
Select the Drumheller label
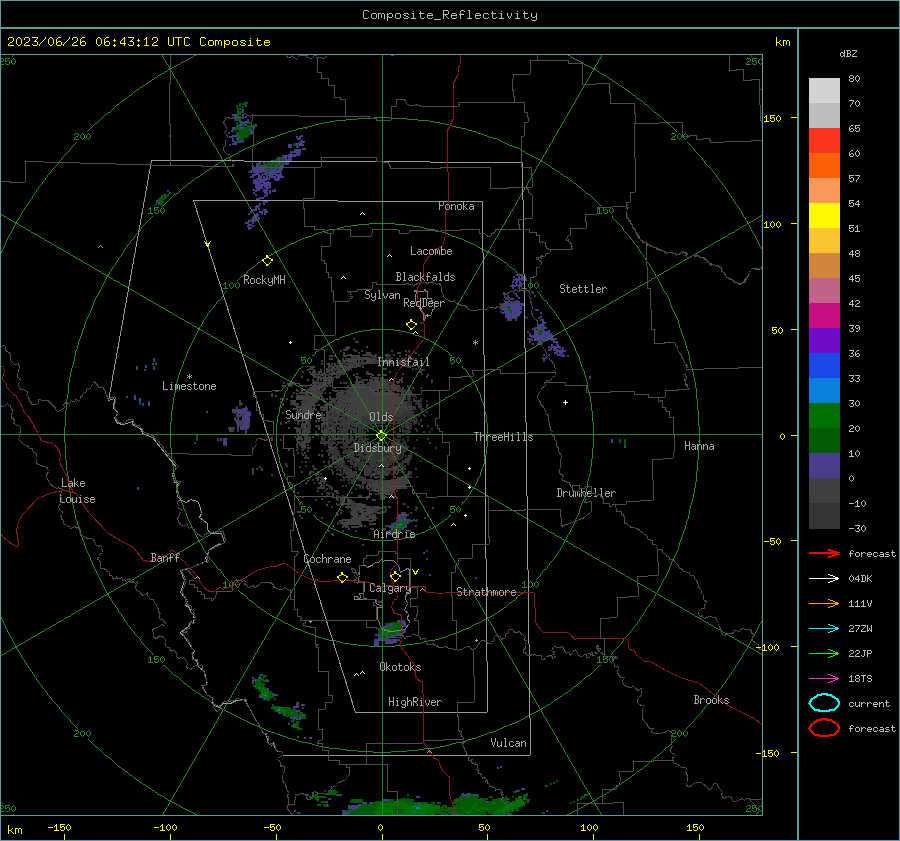tap(586, 493)
